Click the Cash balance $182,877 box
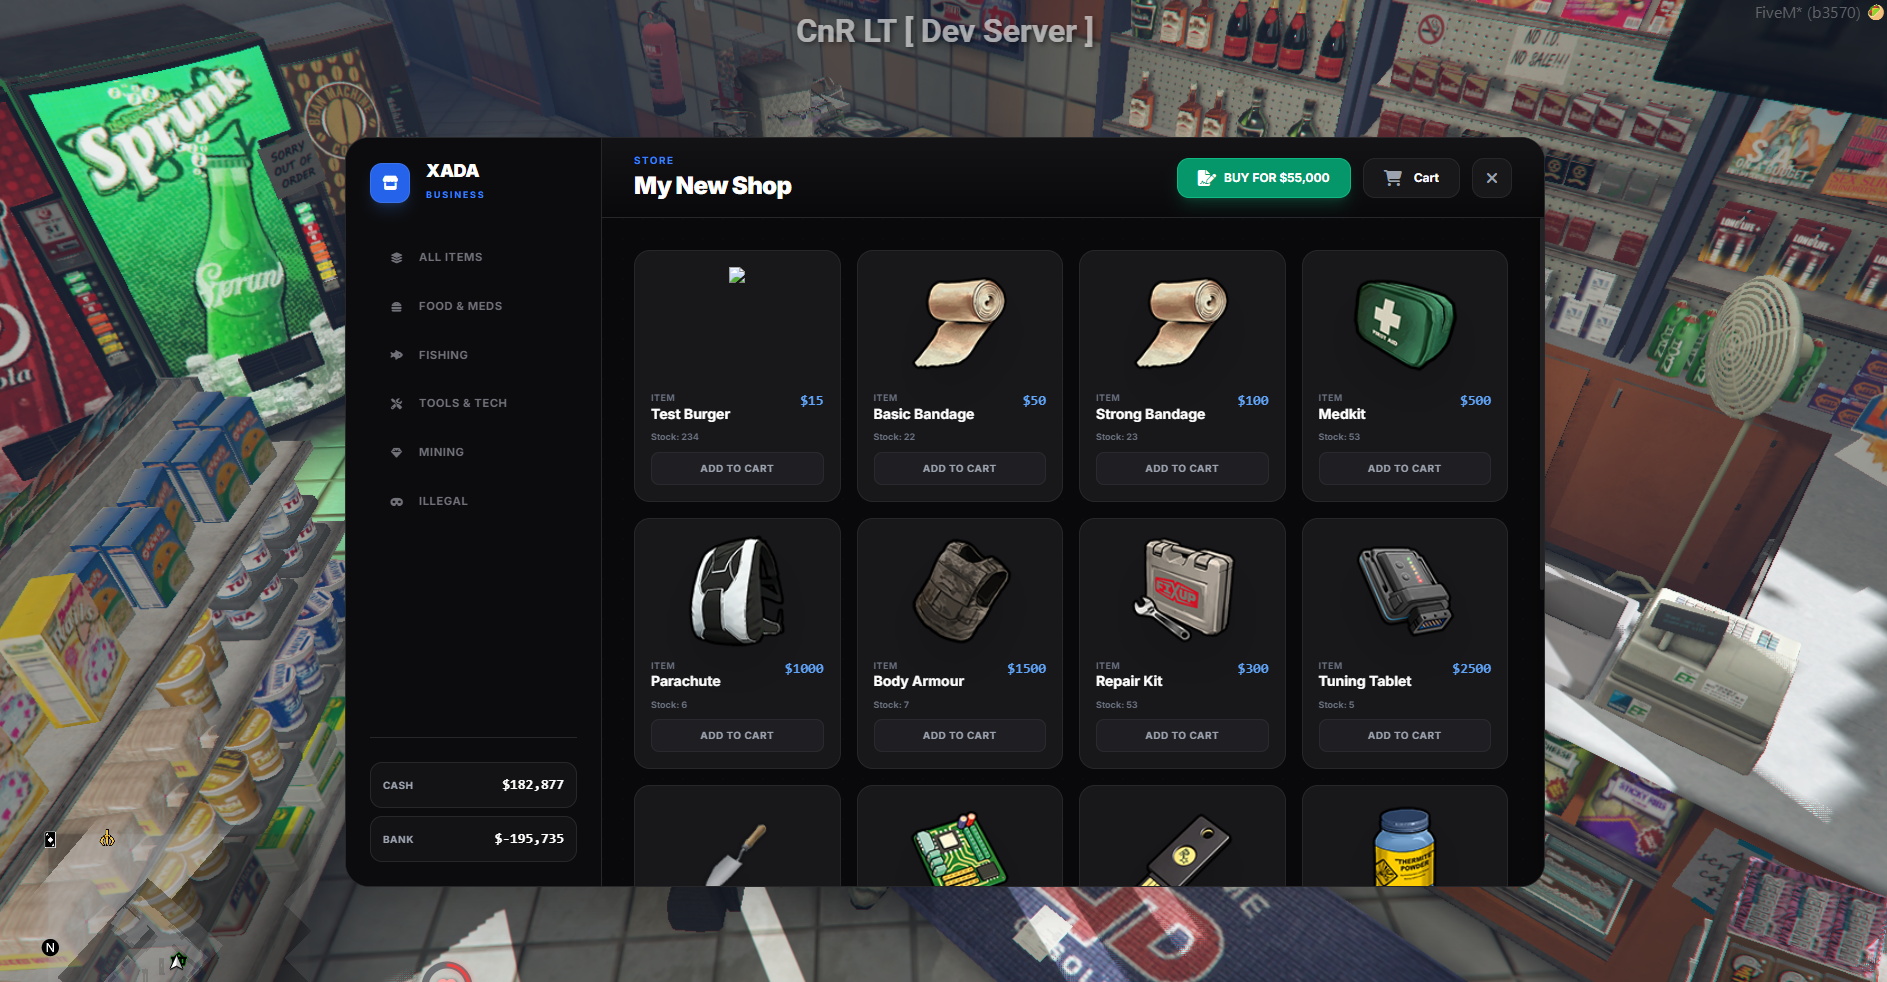Image resolution: width=1887 pixels, height=982 pixels. click(473, 785)
